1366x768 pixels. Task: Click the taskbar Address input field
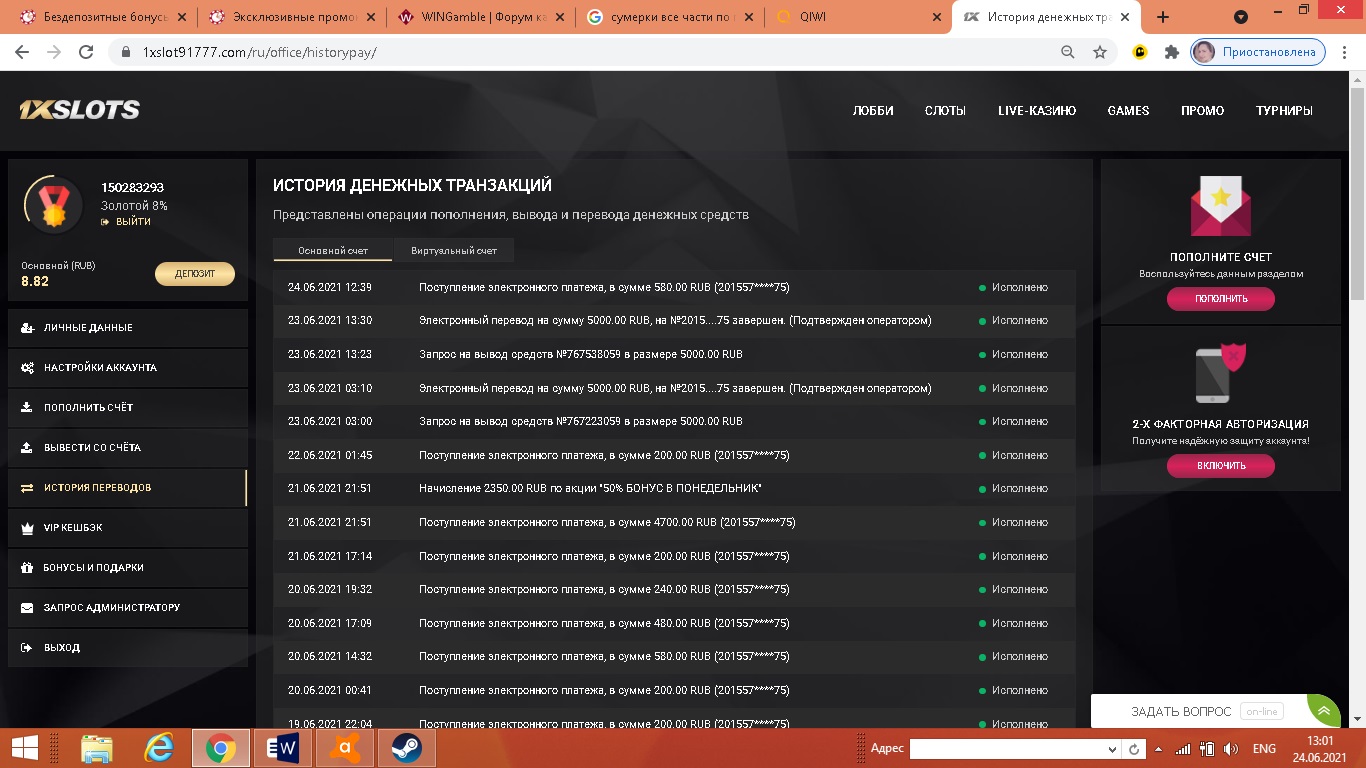1007,749
